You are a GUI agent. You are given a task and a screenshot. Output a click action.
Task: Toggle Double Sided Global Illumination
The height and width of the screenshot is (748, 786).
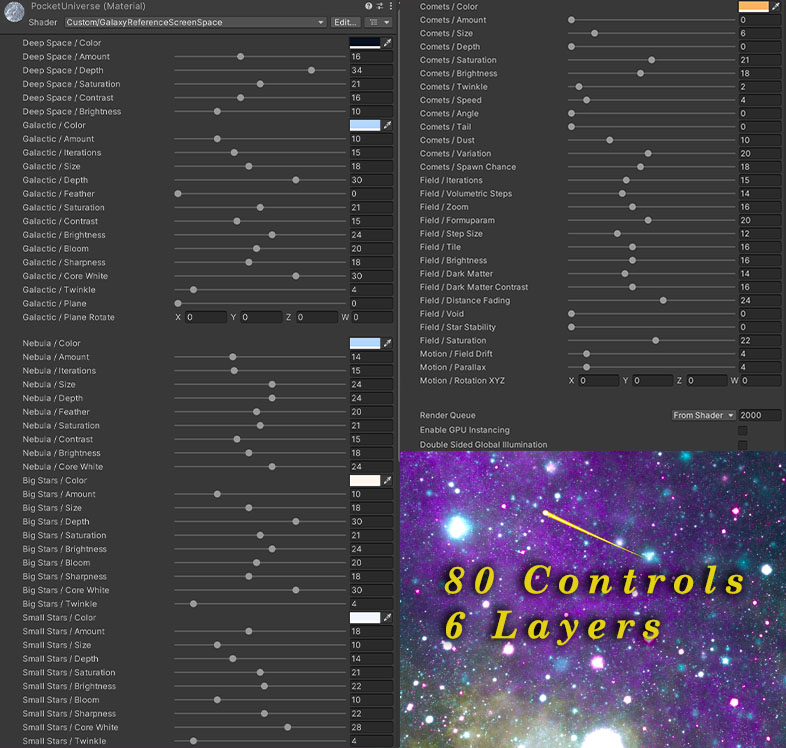tap(742, 445)
